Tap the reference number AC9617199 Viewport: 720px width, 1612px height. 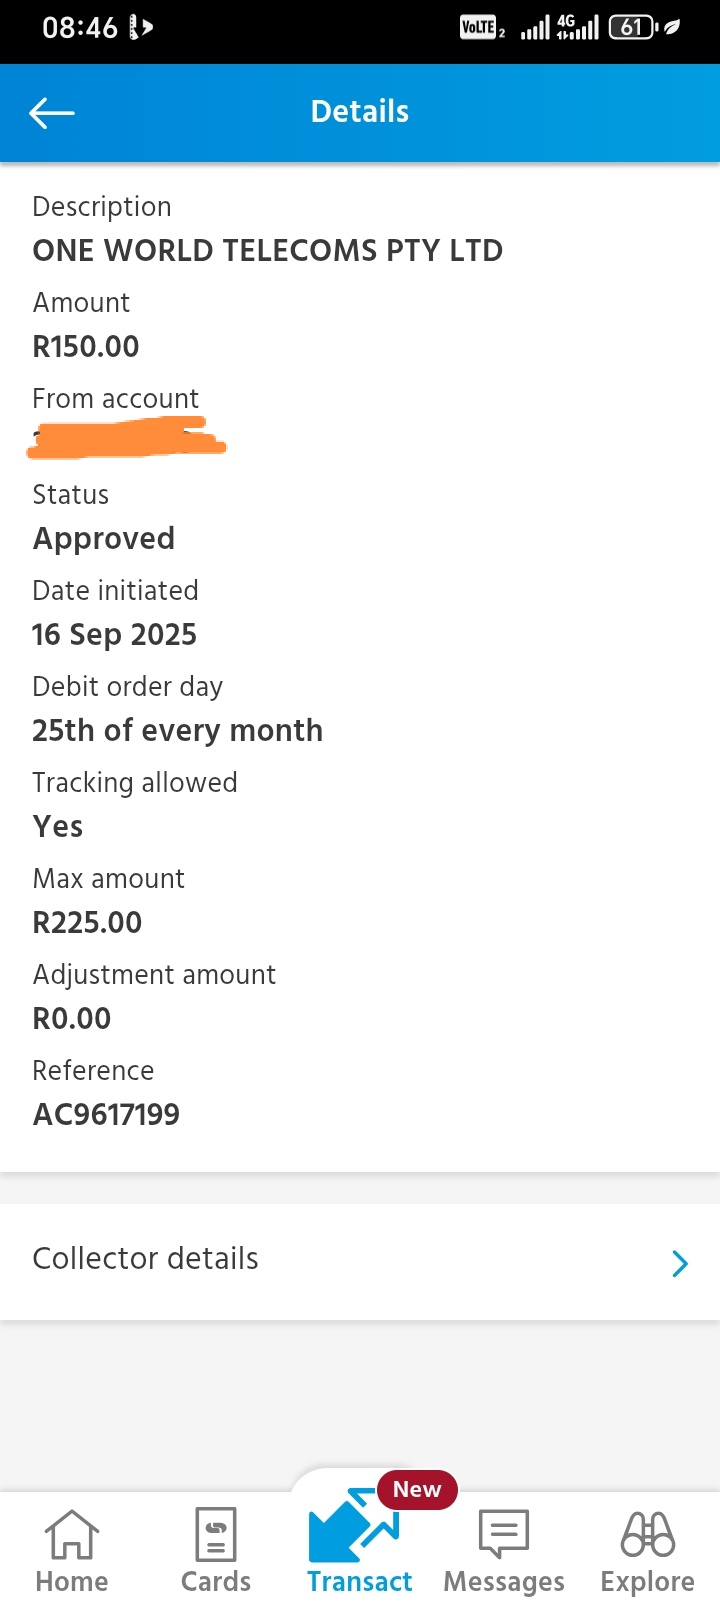coord(106,1115)
